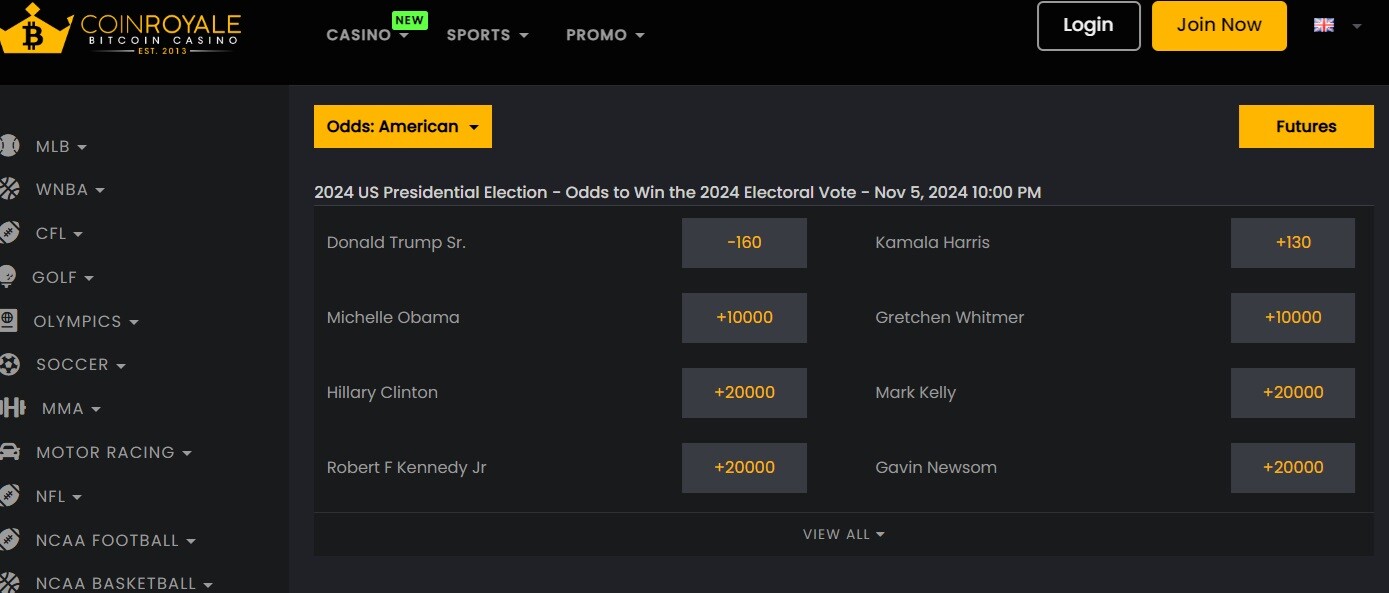The image size is (1389, 593).
Task: Select the Soccer ball icon
Action: [8, 364]
